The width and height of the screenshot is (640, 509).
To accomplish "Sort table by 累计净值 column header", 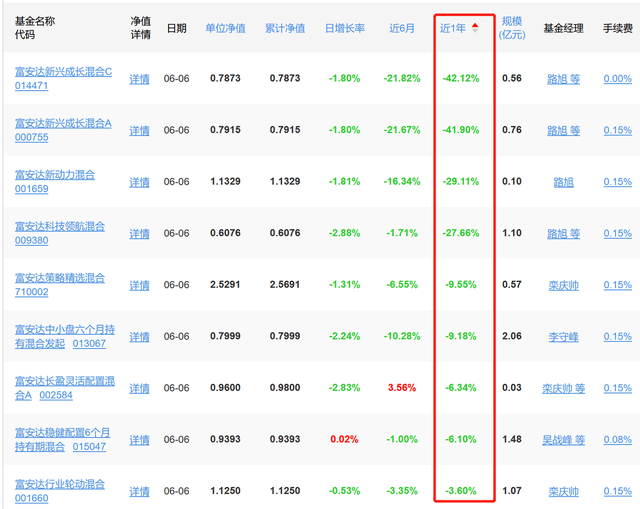I will (285, 28).
